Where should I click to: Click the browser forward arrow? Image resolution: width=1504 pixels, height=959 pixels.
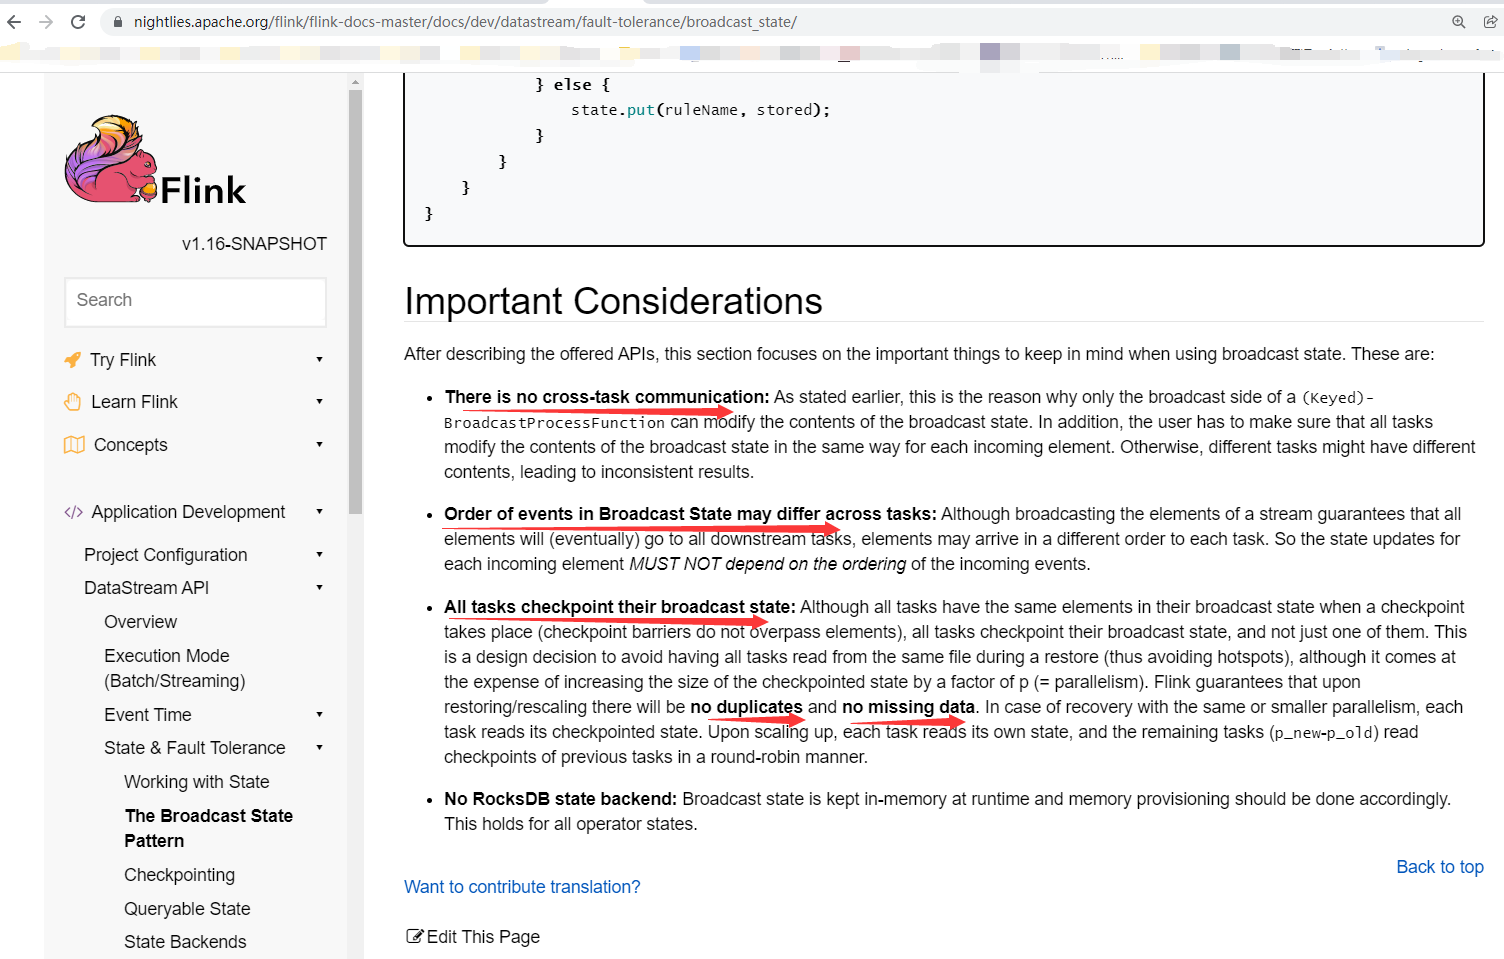(46, 22)
